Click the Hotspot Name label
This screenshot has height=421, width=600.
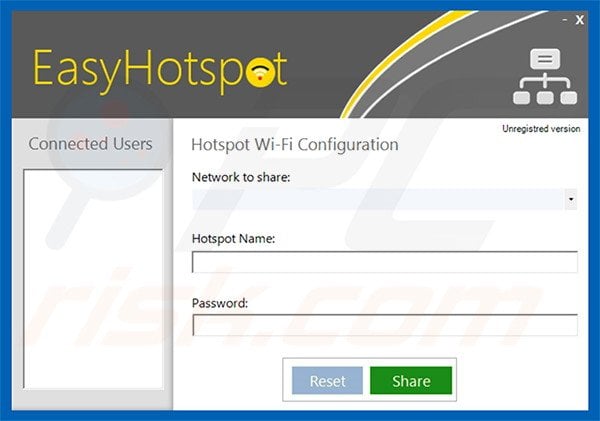tap(233, 239)
